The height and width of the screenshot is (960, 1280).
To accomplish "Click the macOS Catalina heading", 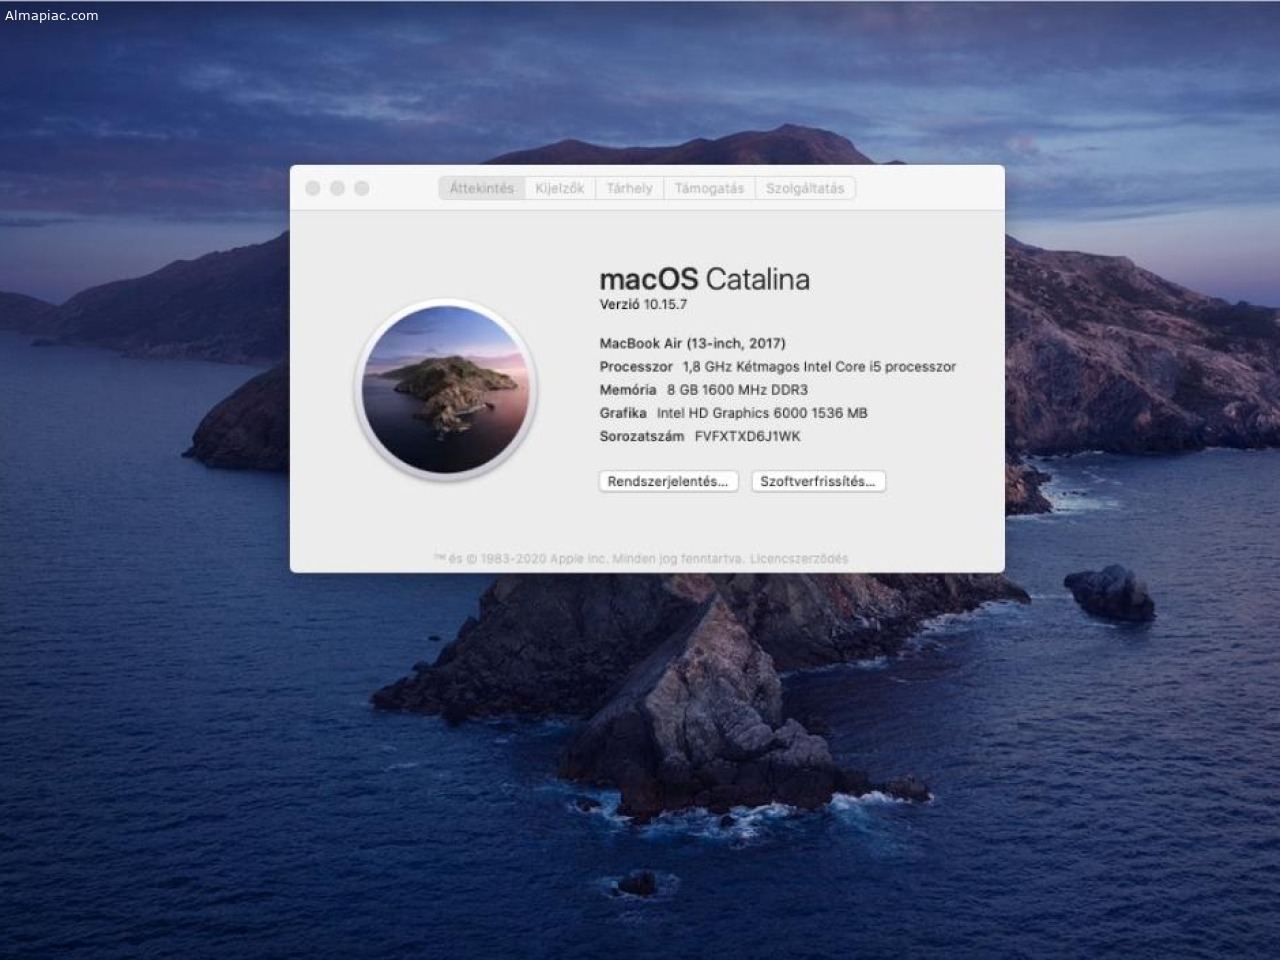I will 704,279.
